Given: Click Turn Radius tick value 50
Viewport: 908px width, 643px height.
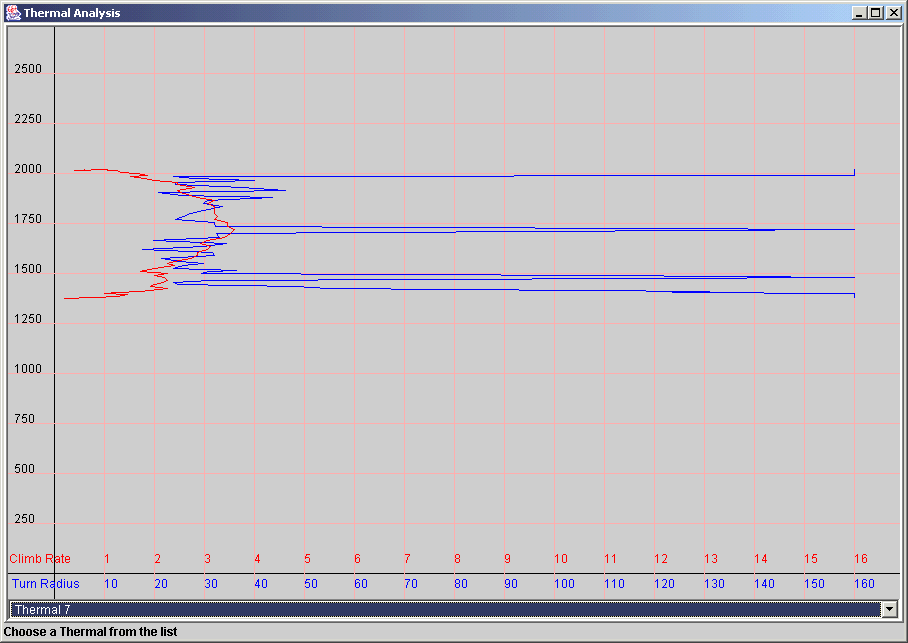Looking at the screenshot, I should click(x=310, y=584).
